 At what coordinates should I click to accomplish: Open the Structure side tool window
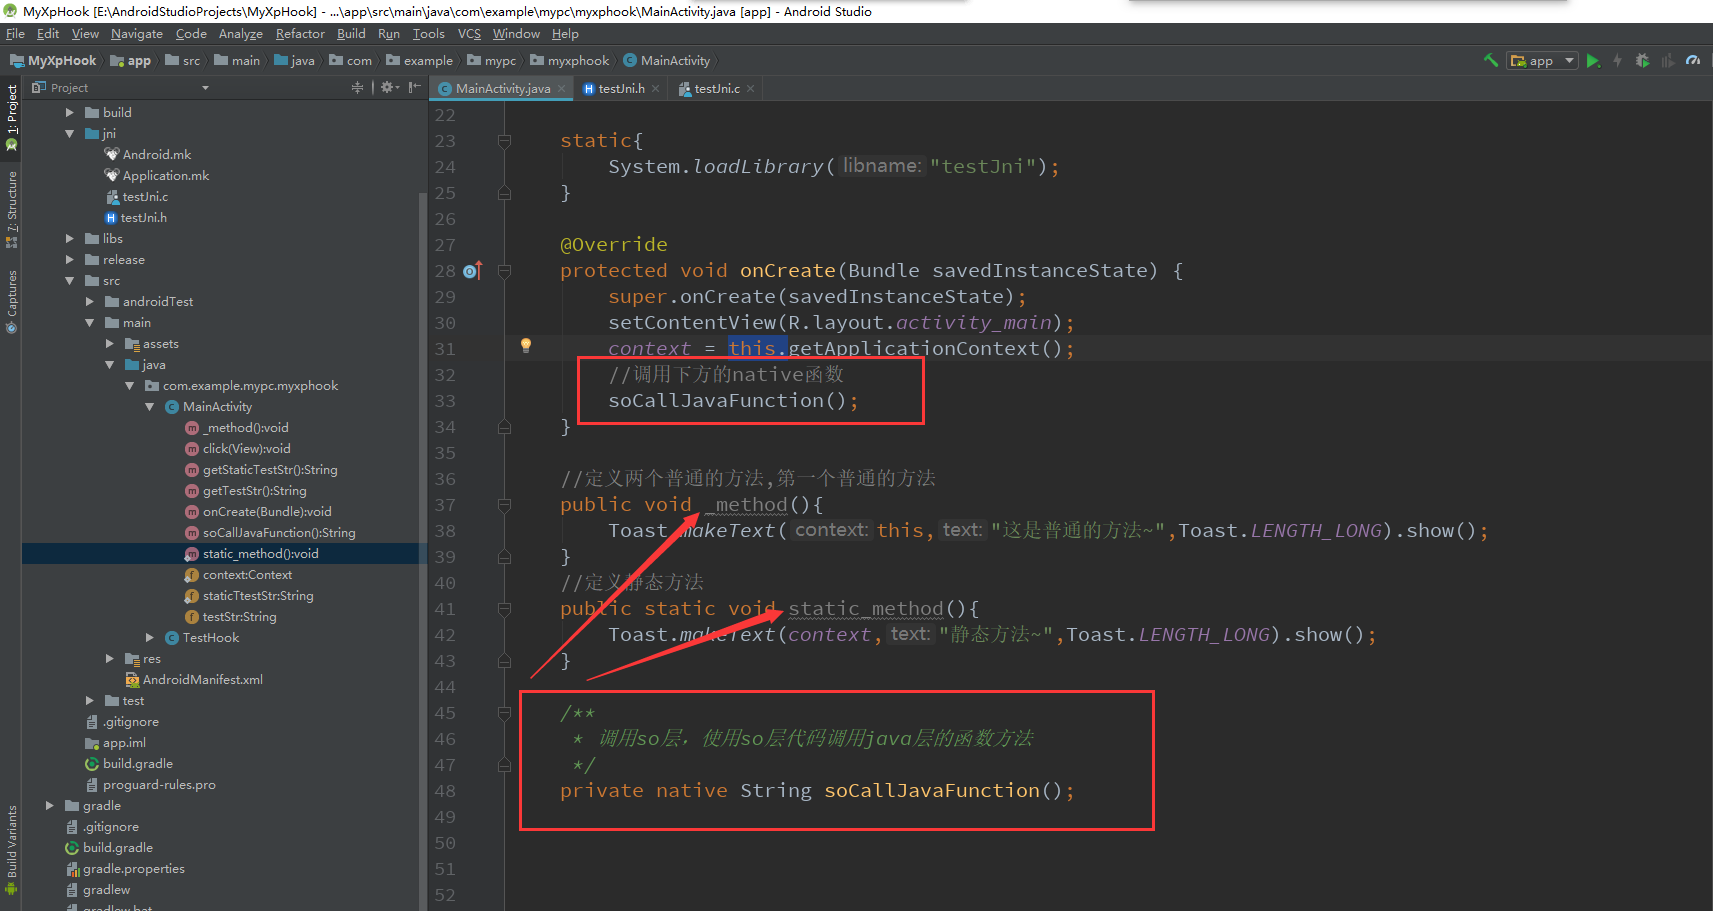[x=12, y=209]
